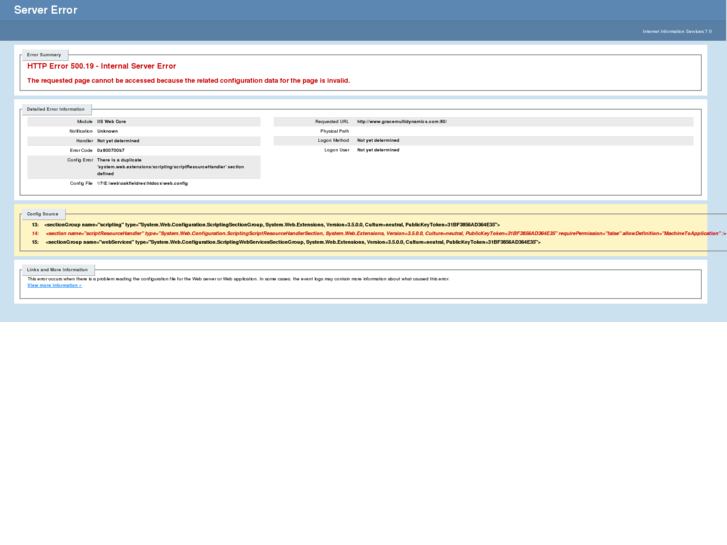This screenshot has height=545, width=727.
Task: Click the 'Notification' field label
Action: coord(81,131)
